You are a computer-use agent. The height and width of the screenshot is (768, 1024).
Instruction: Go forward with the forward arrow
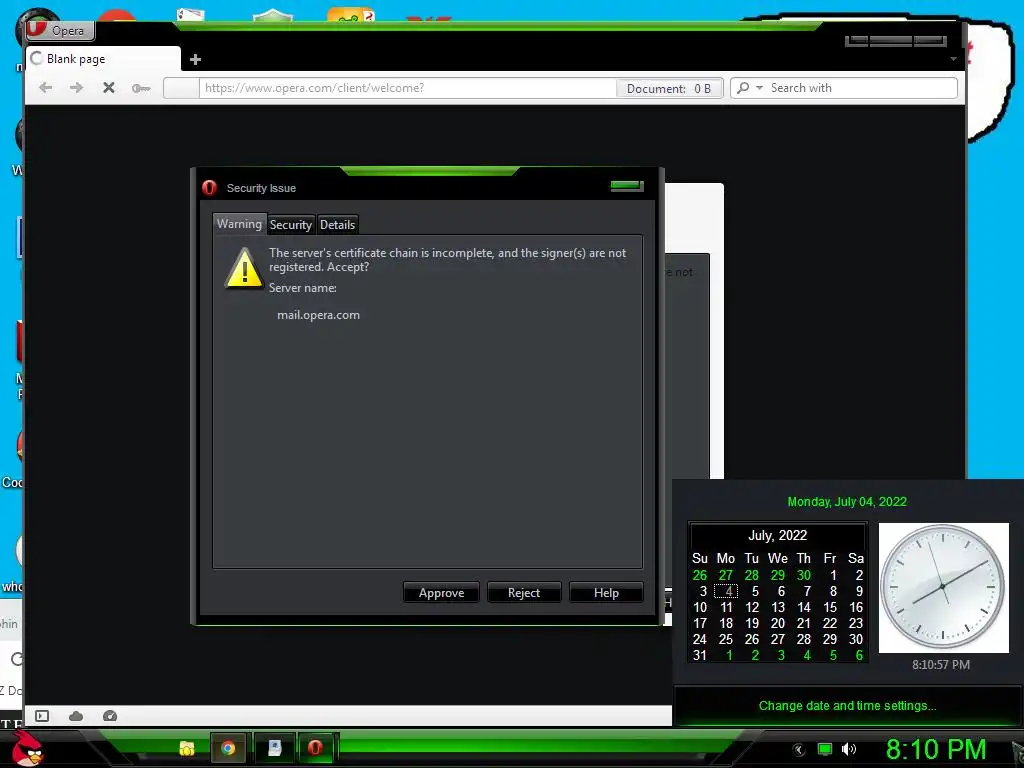(x=76, y=88)
